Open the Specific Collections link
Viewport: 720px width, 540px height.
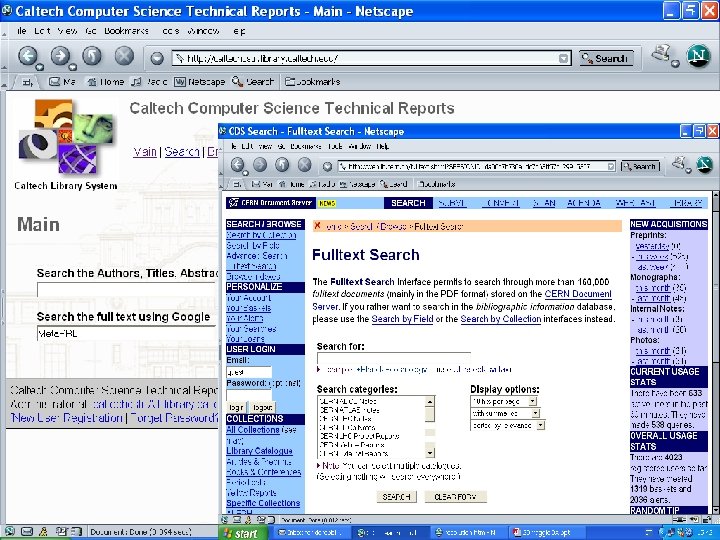pyautogui.click(x=263, y=503)
